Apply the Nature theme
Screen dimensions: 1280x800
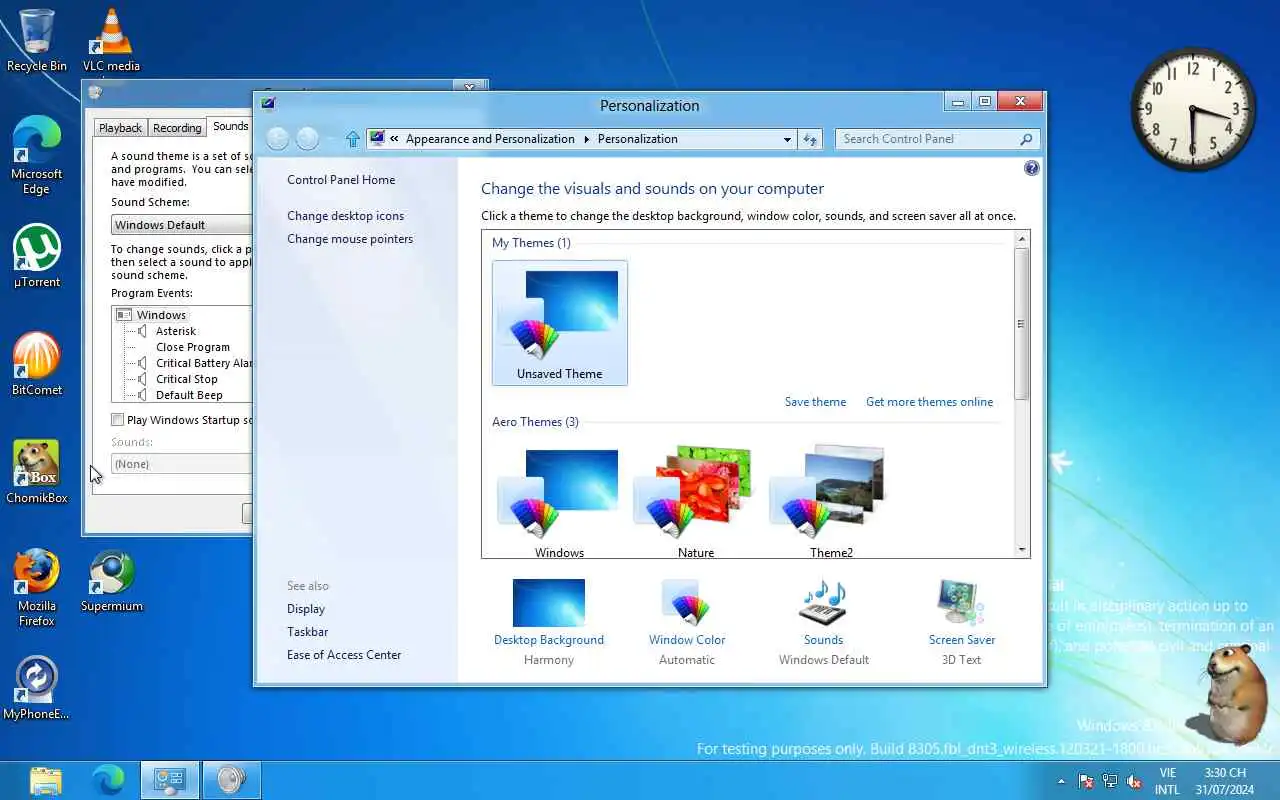(695, 502)
